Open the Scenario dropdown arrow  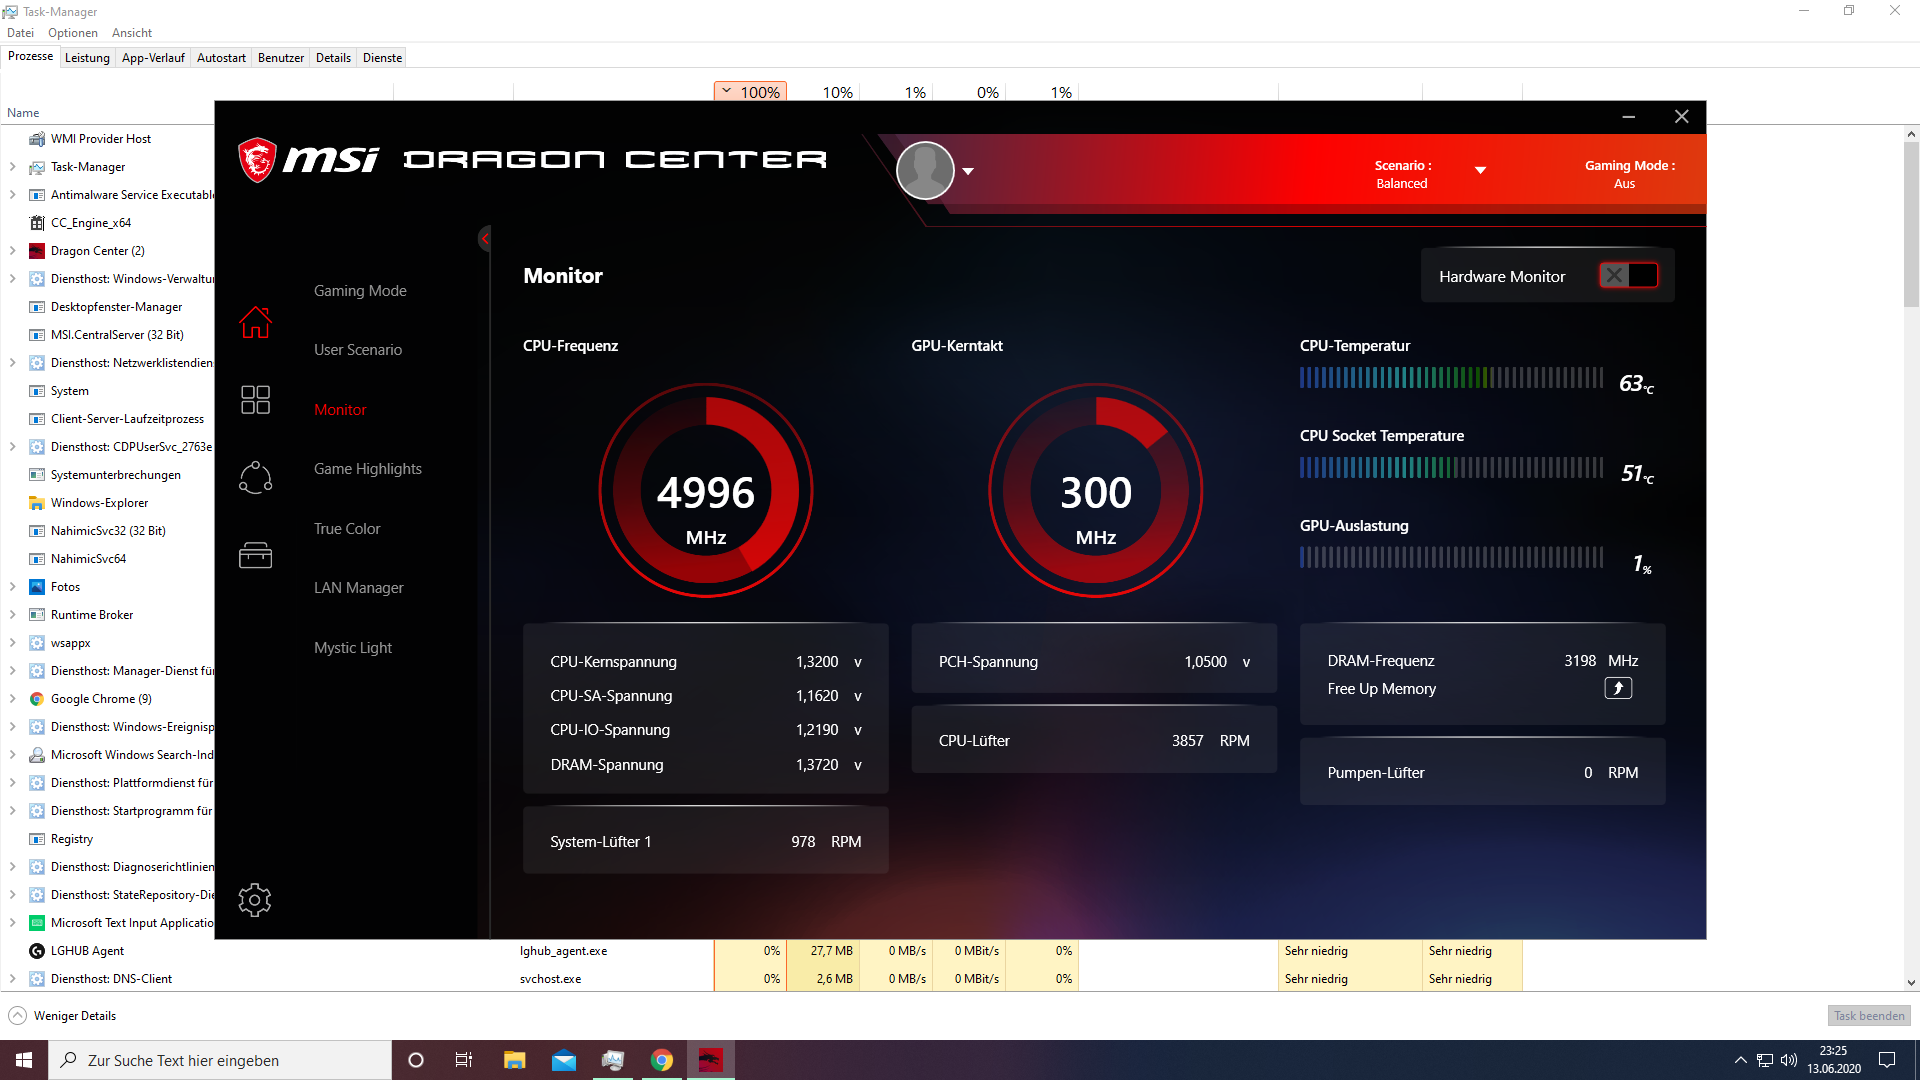[x=1480, y=170]
